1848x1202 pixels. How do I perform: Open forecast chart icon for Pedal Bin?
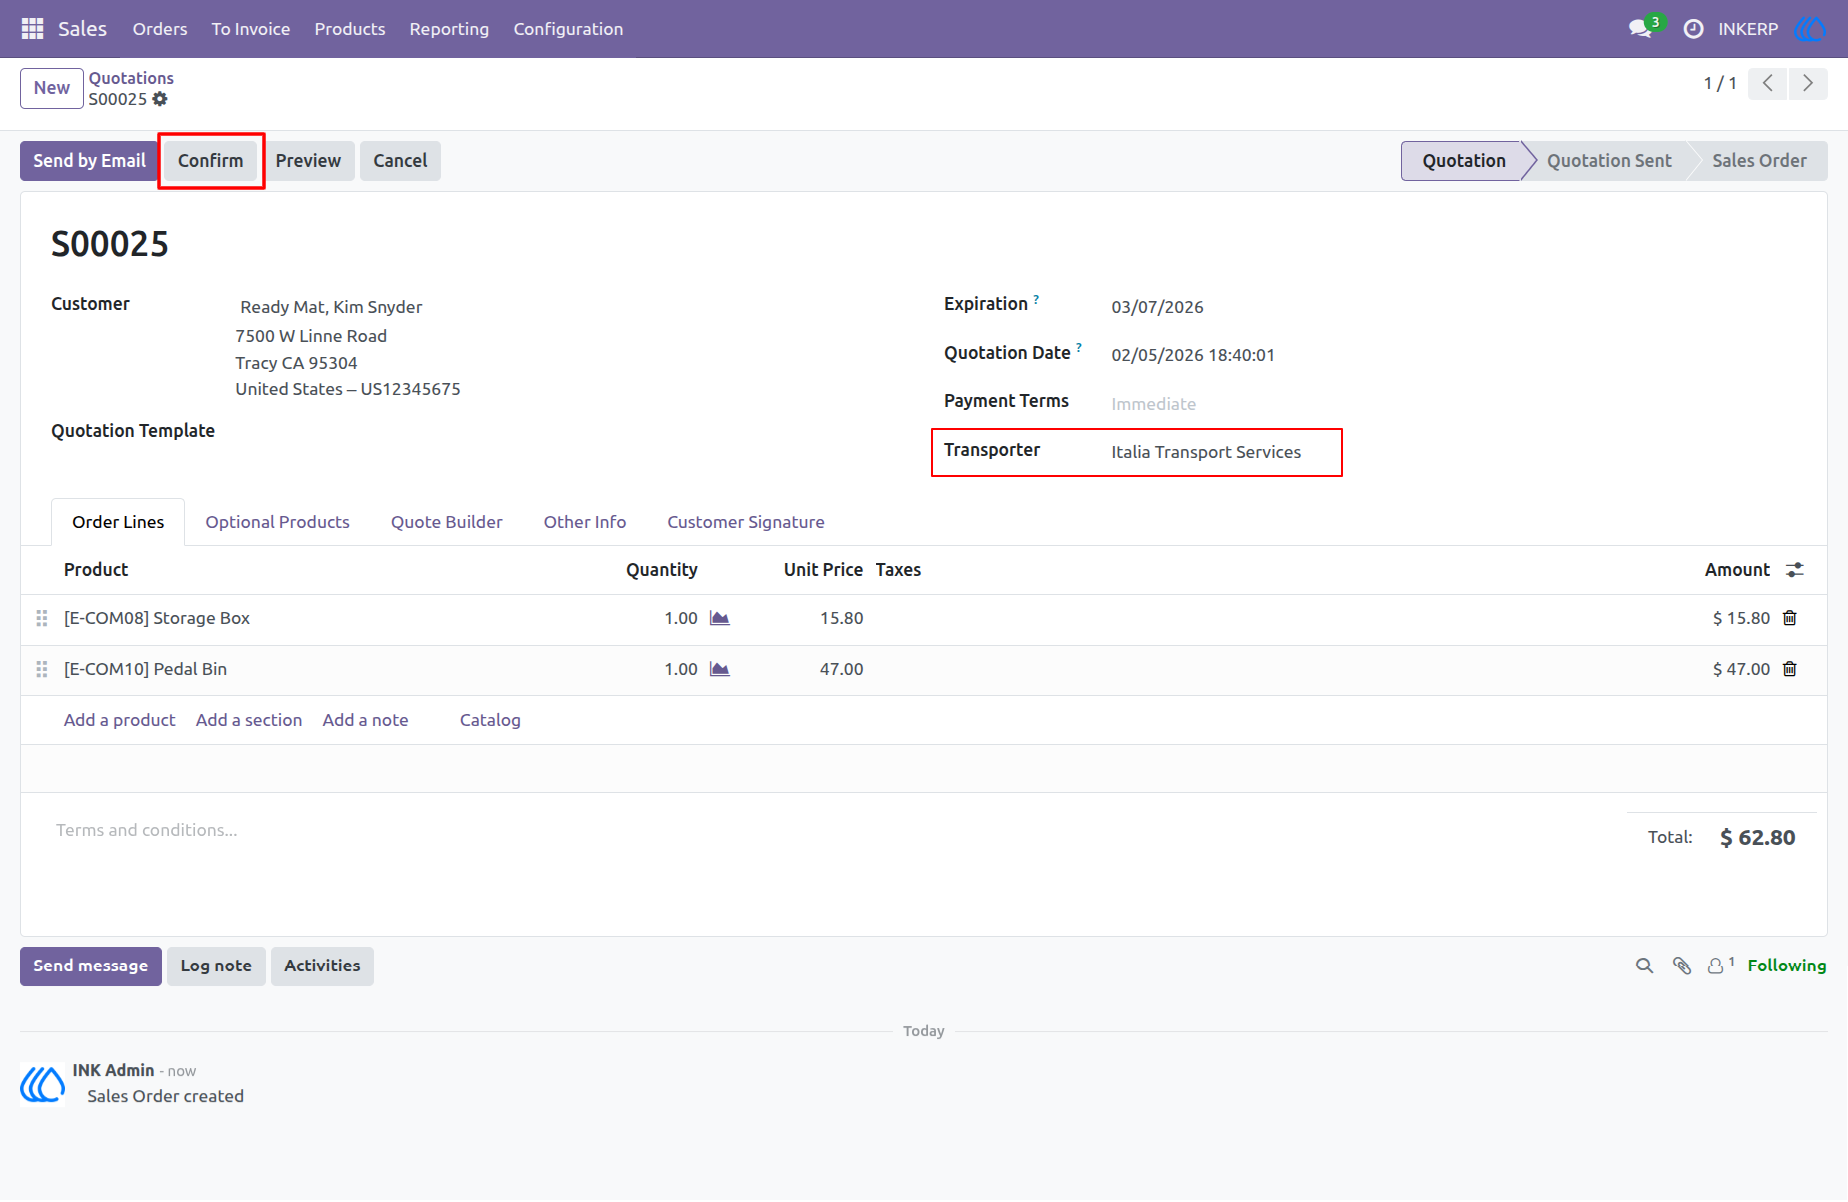[x=720, y=669]
